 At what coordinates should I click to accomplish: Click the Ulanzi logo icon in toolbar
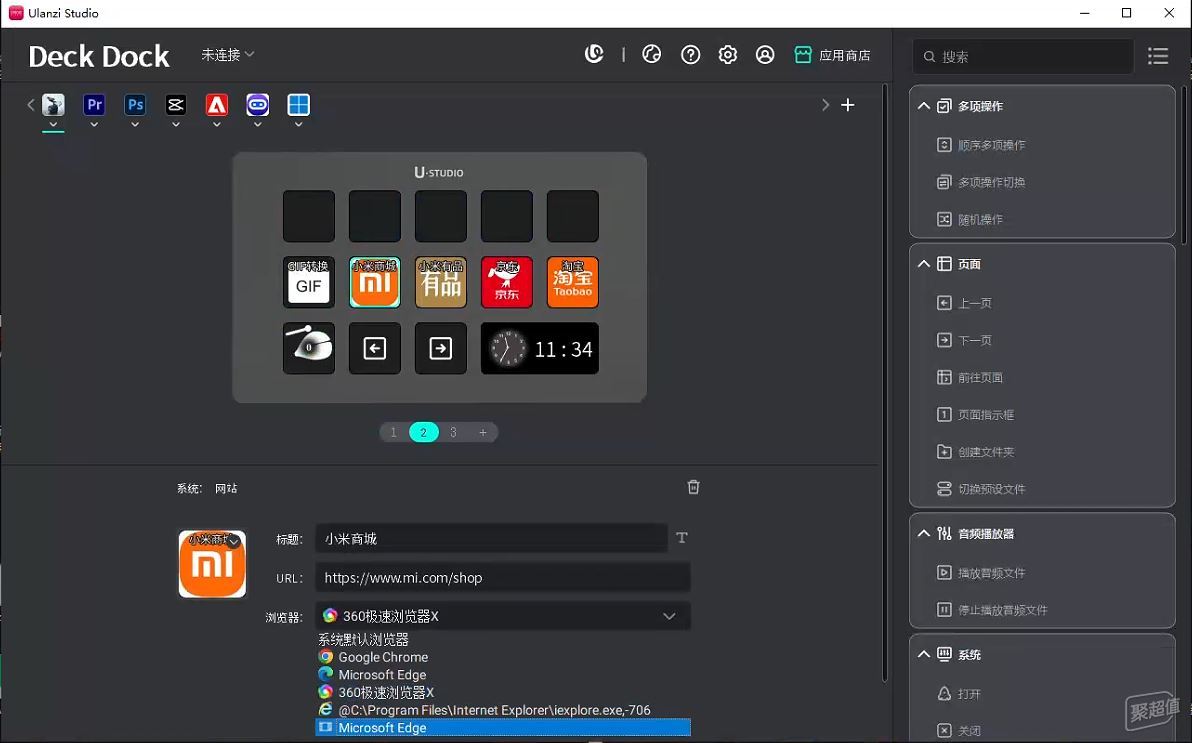tap(594, 54)
